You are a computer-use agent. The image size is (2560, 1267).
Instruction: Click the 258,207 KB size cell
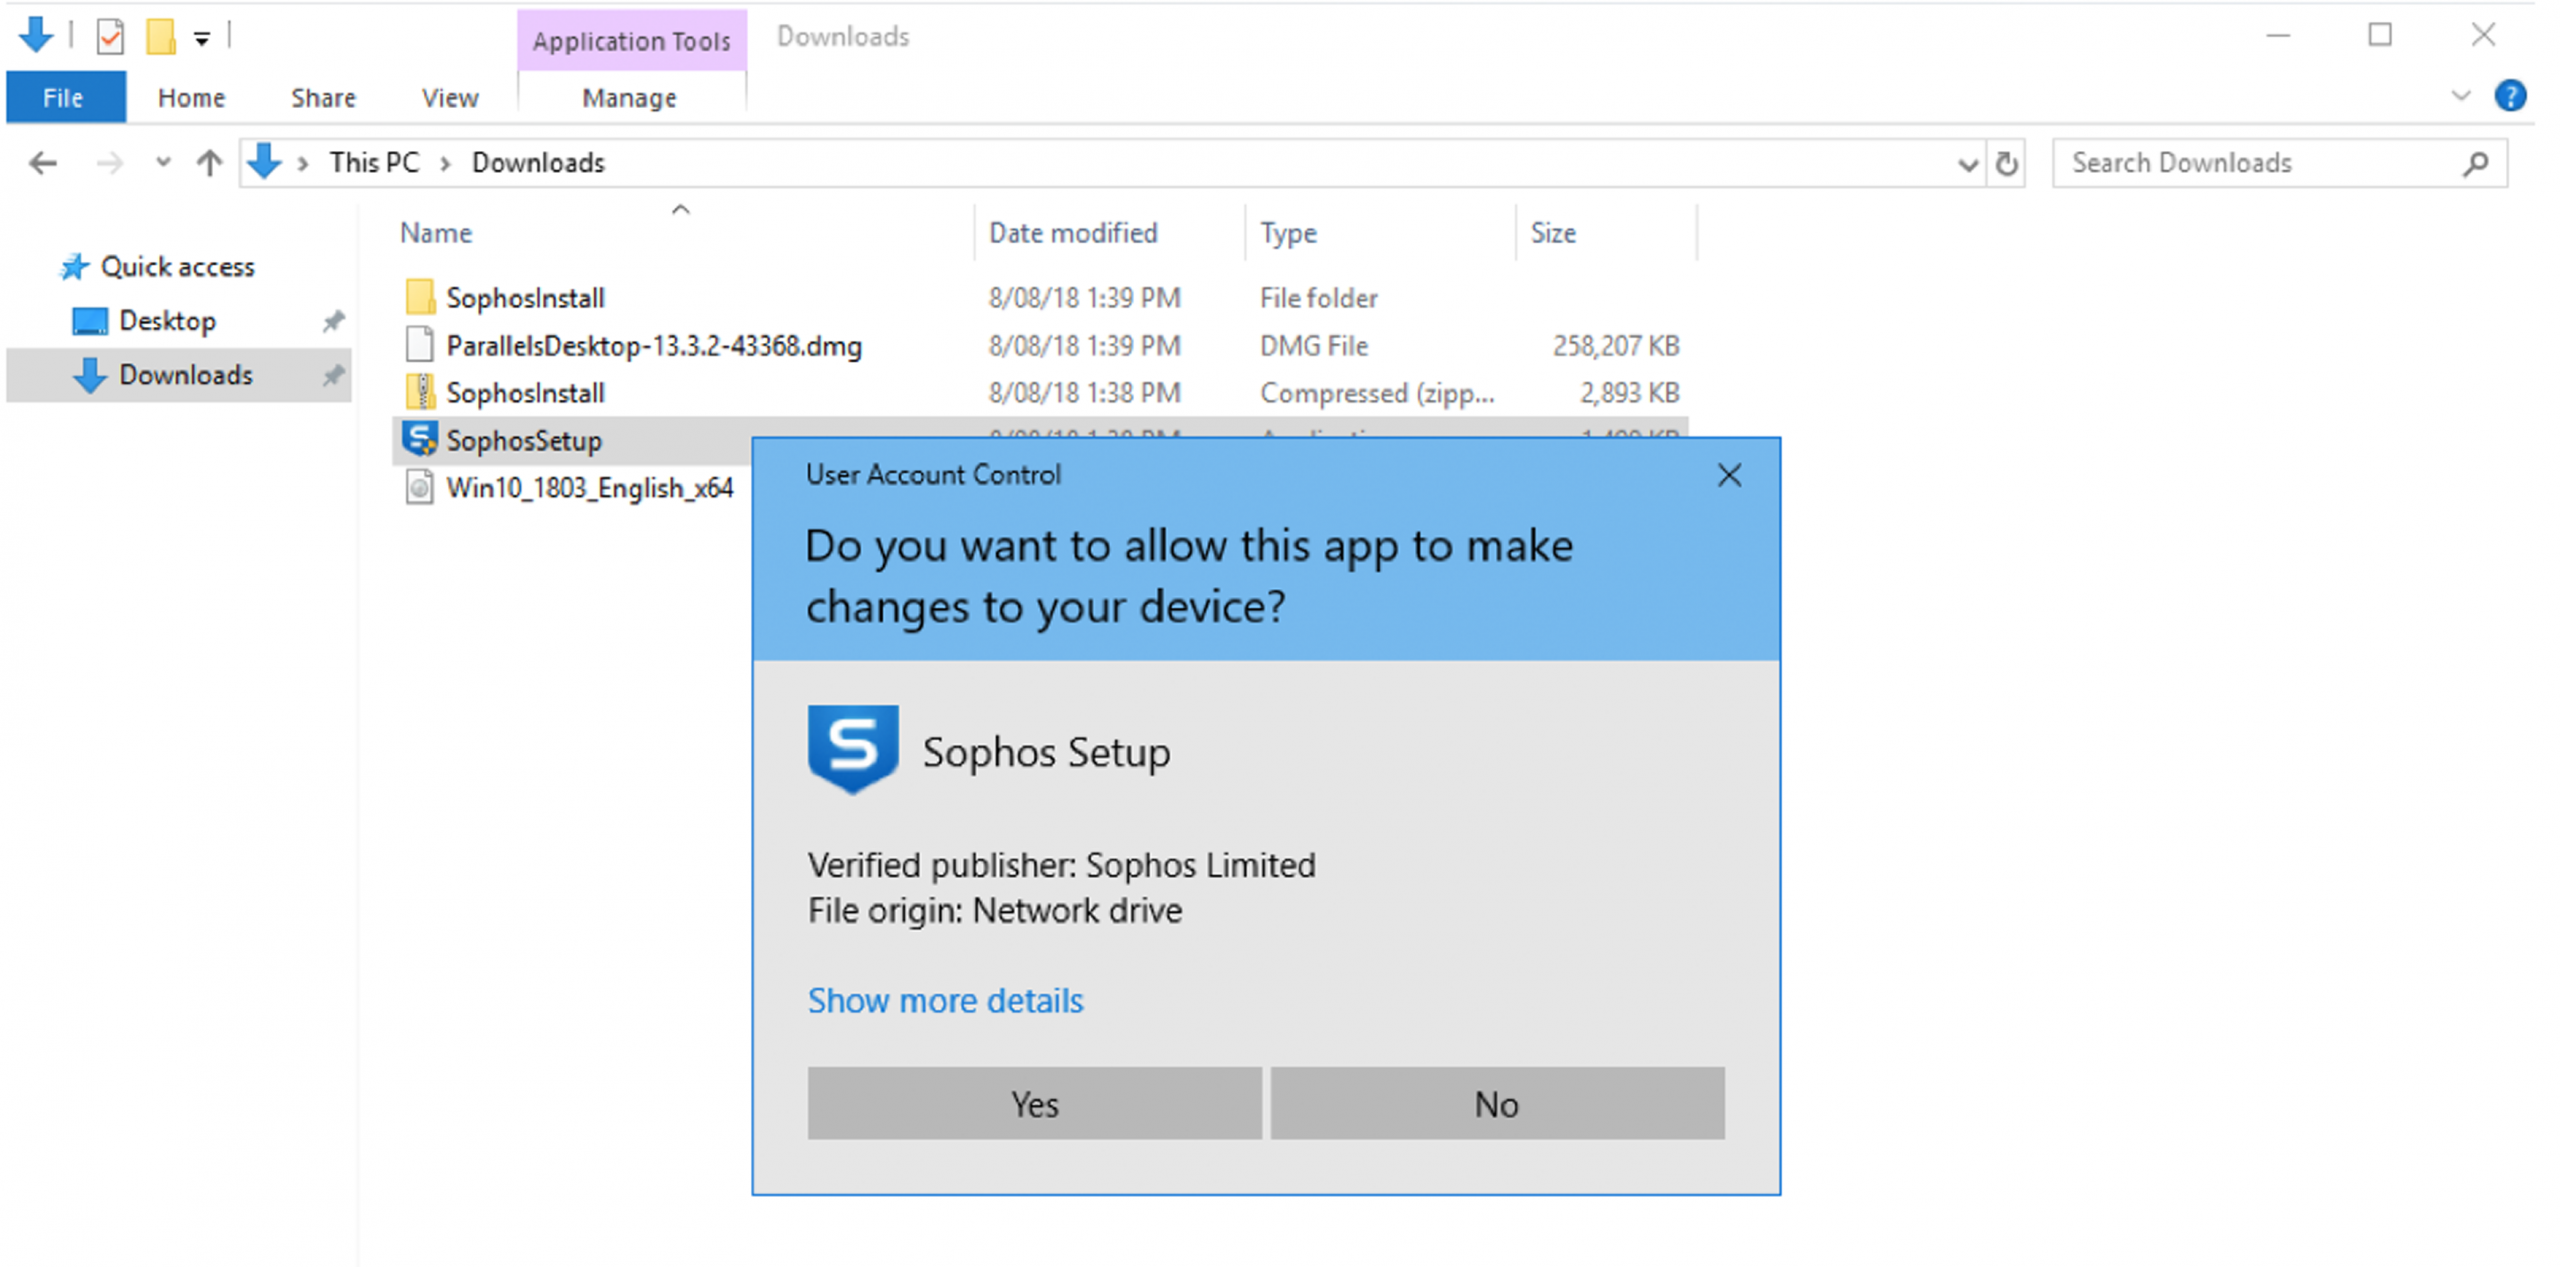coord(1616,346)
